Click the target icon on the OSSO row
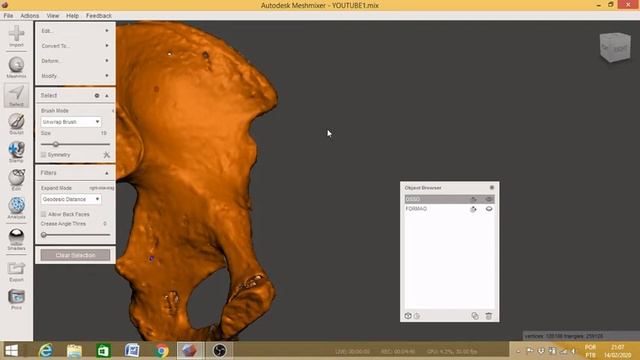 (473, 199)
